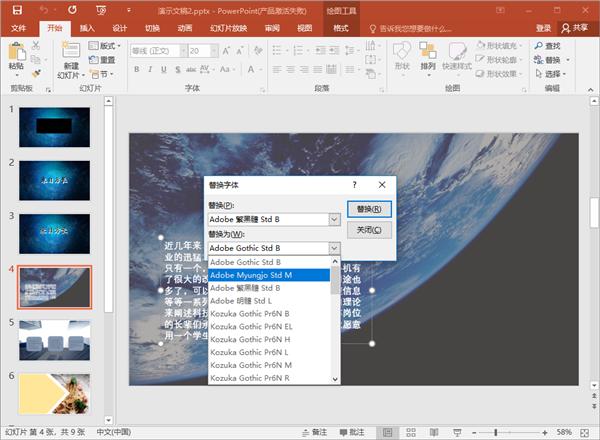This screenshot has width=600, height=440.
Task: Toggle 批注 comments pane in status bar
Action: pyautogui.click(x=352, y=432)
